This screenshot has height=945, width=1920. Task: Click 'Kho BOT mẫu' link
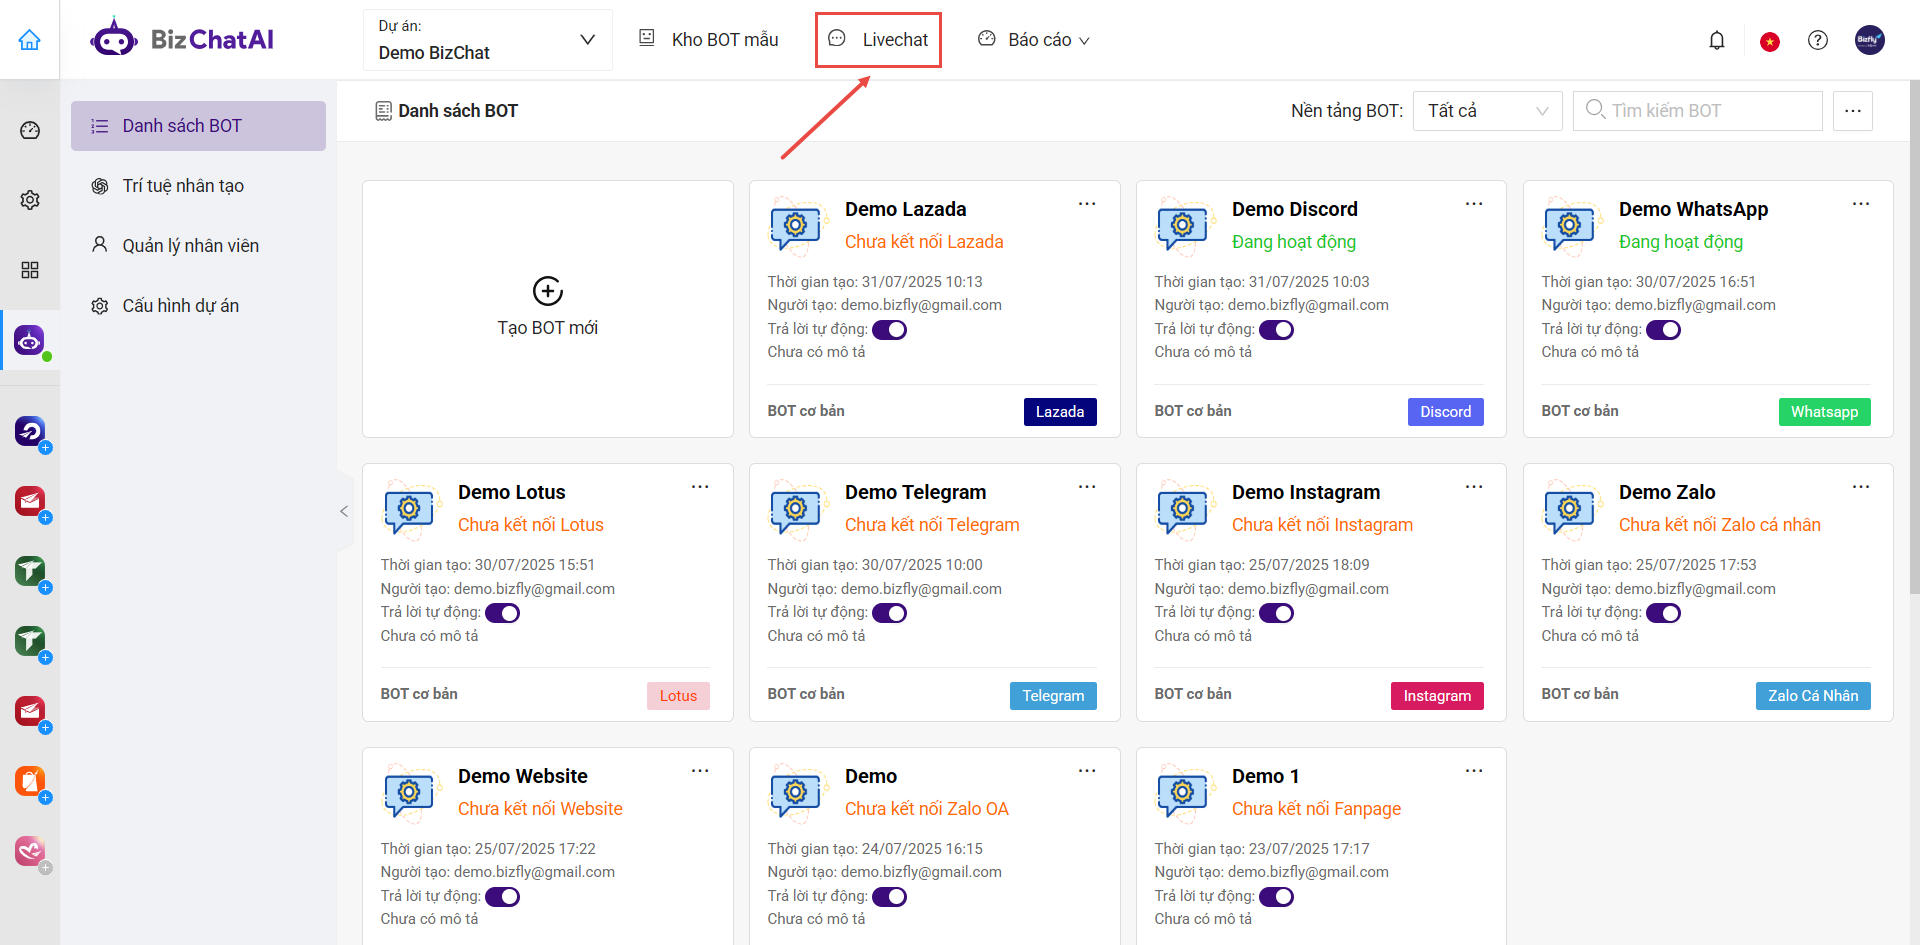coord(709,40)
